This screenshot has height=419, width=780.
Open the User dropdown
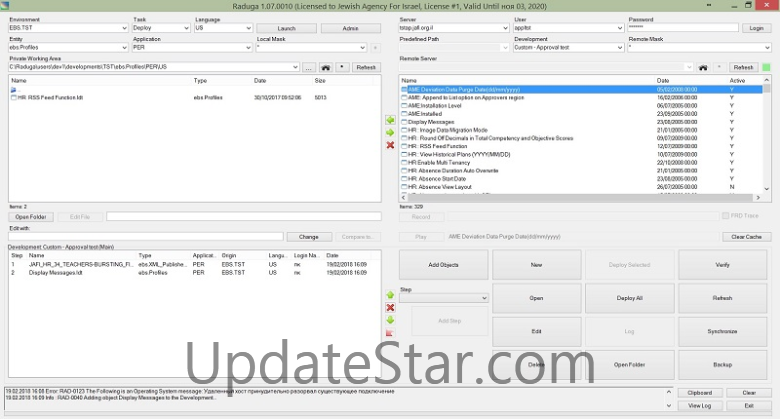click(x=569, y=28)
